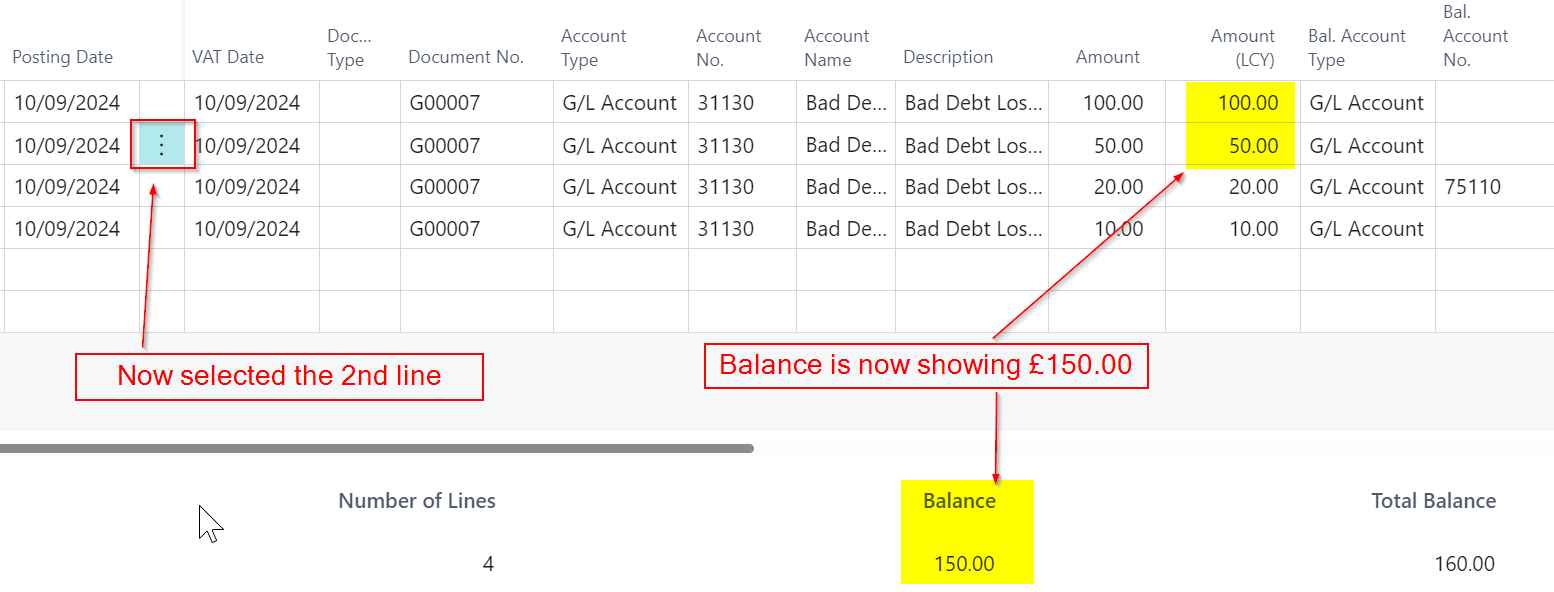Click the 75110 Bal. Account No. cell
The image size is (1554, 592).
pyautogui.click(x=1473, y=187)
